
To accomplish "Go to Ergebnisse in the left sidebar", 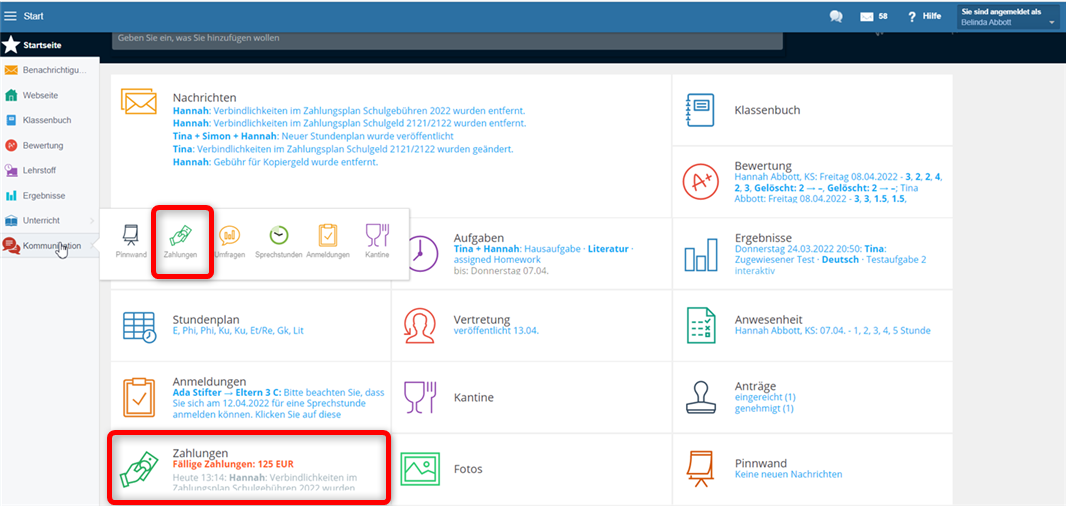I will (44, 195).
